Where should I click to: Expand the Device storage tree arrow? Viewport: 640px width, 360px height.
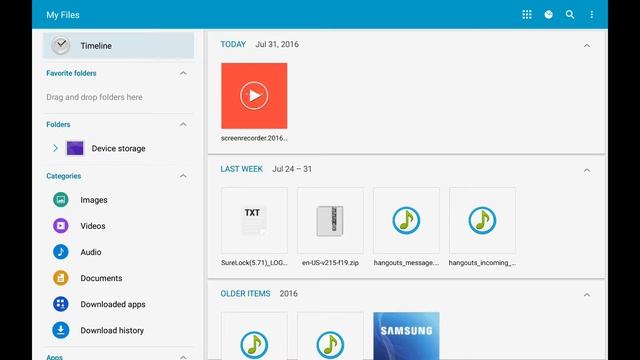(56, 148)
